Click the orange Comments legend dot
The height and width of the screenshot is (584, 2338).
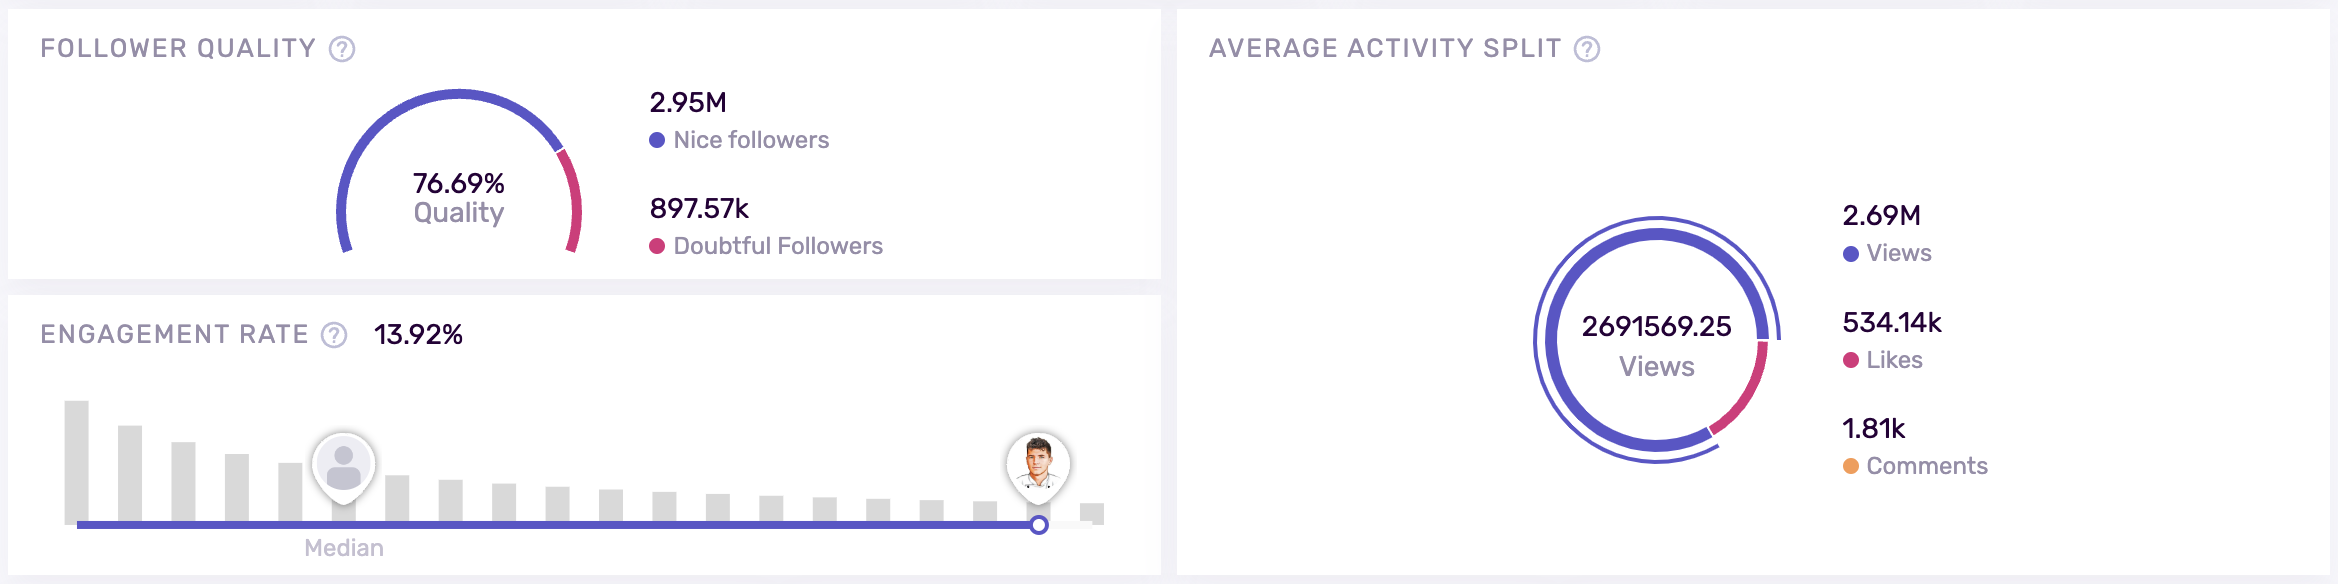1852,466
